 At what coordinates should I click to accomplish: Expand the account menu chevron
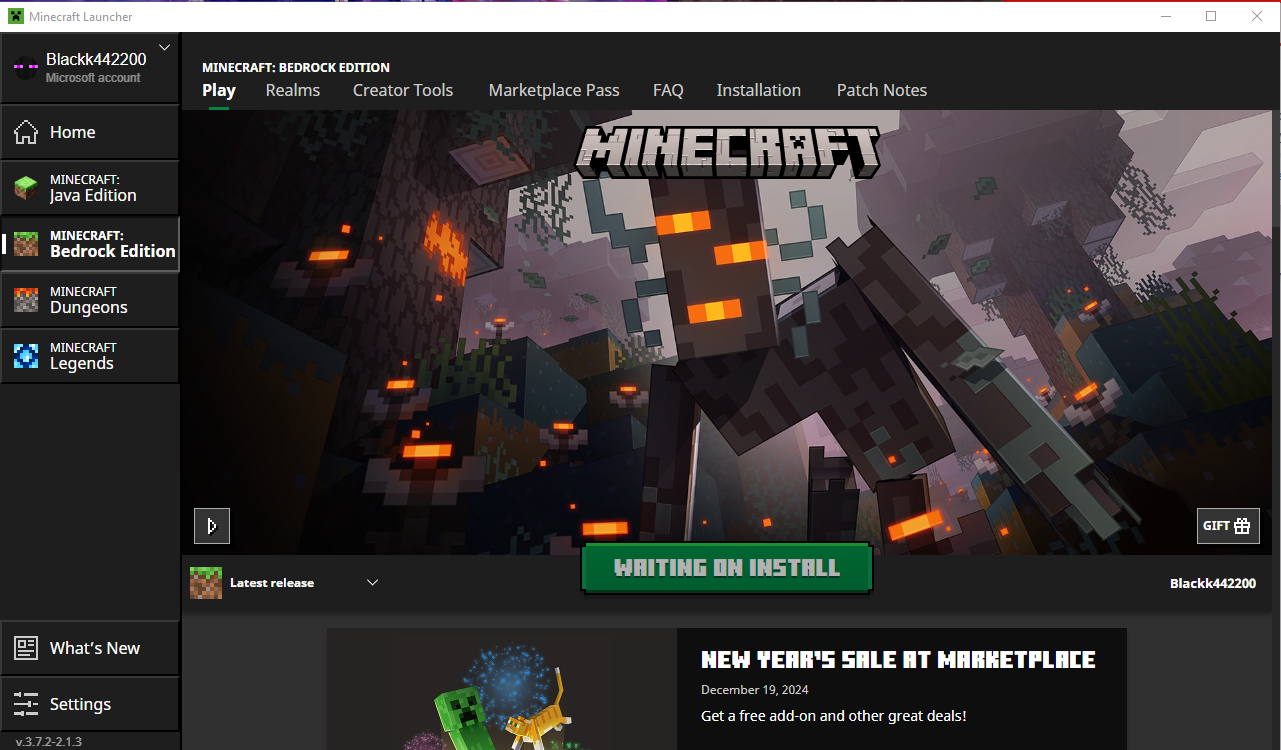(x=165, y=47)
